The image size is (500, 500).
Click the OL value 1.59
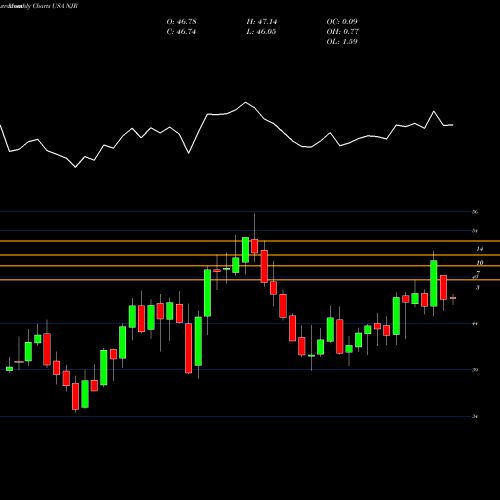pos(350,42)
